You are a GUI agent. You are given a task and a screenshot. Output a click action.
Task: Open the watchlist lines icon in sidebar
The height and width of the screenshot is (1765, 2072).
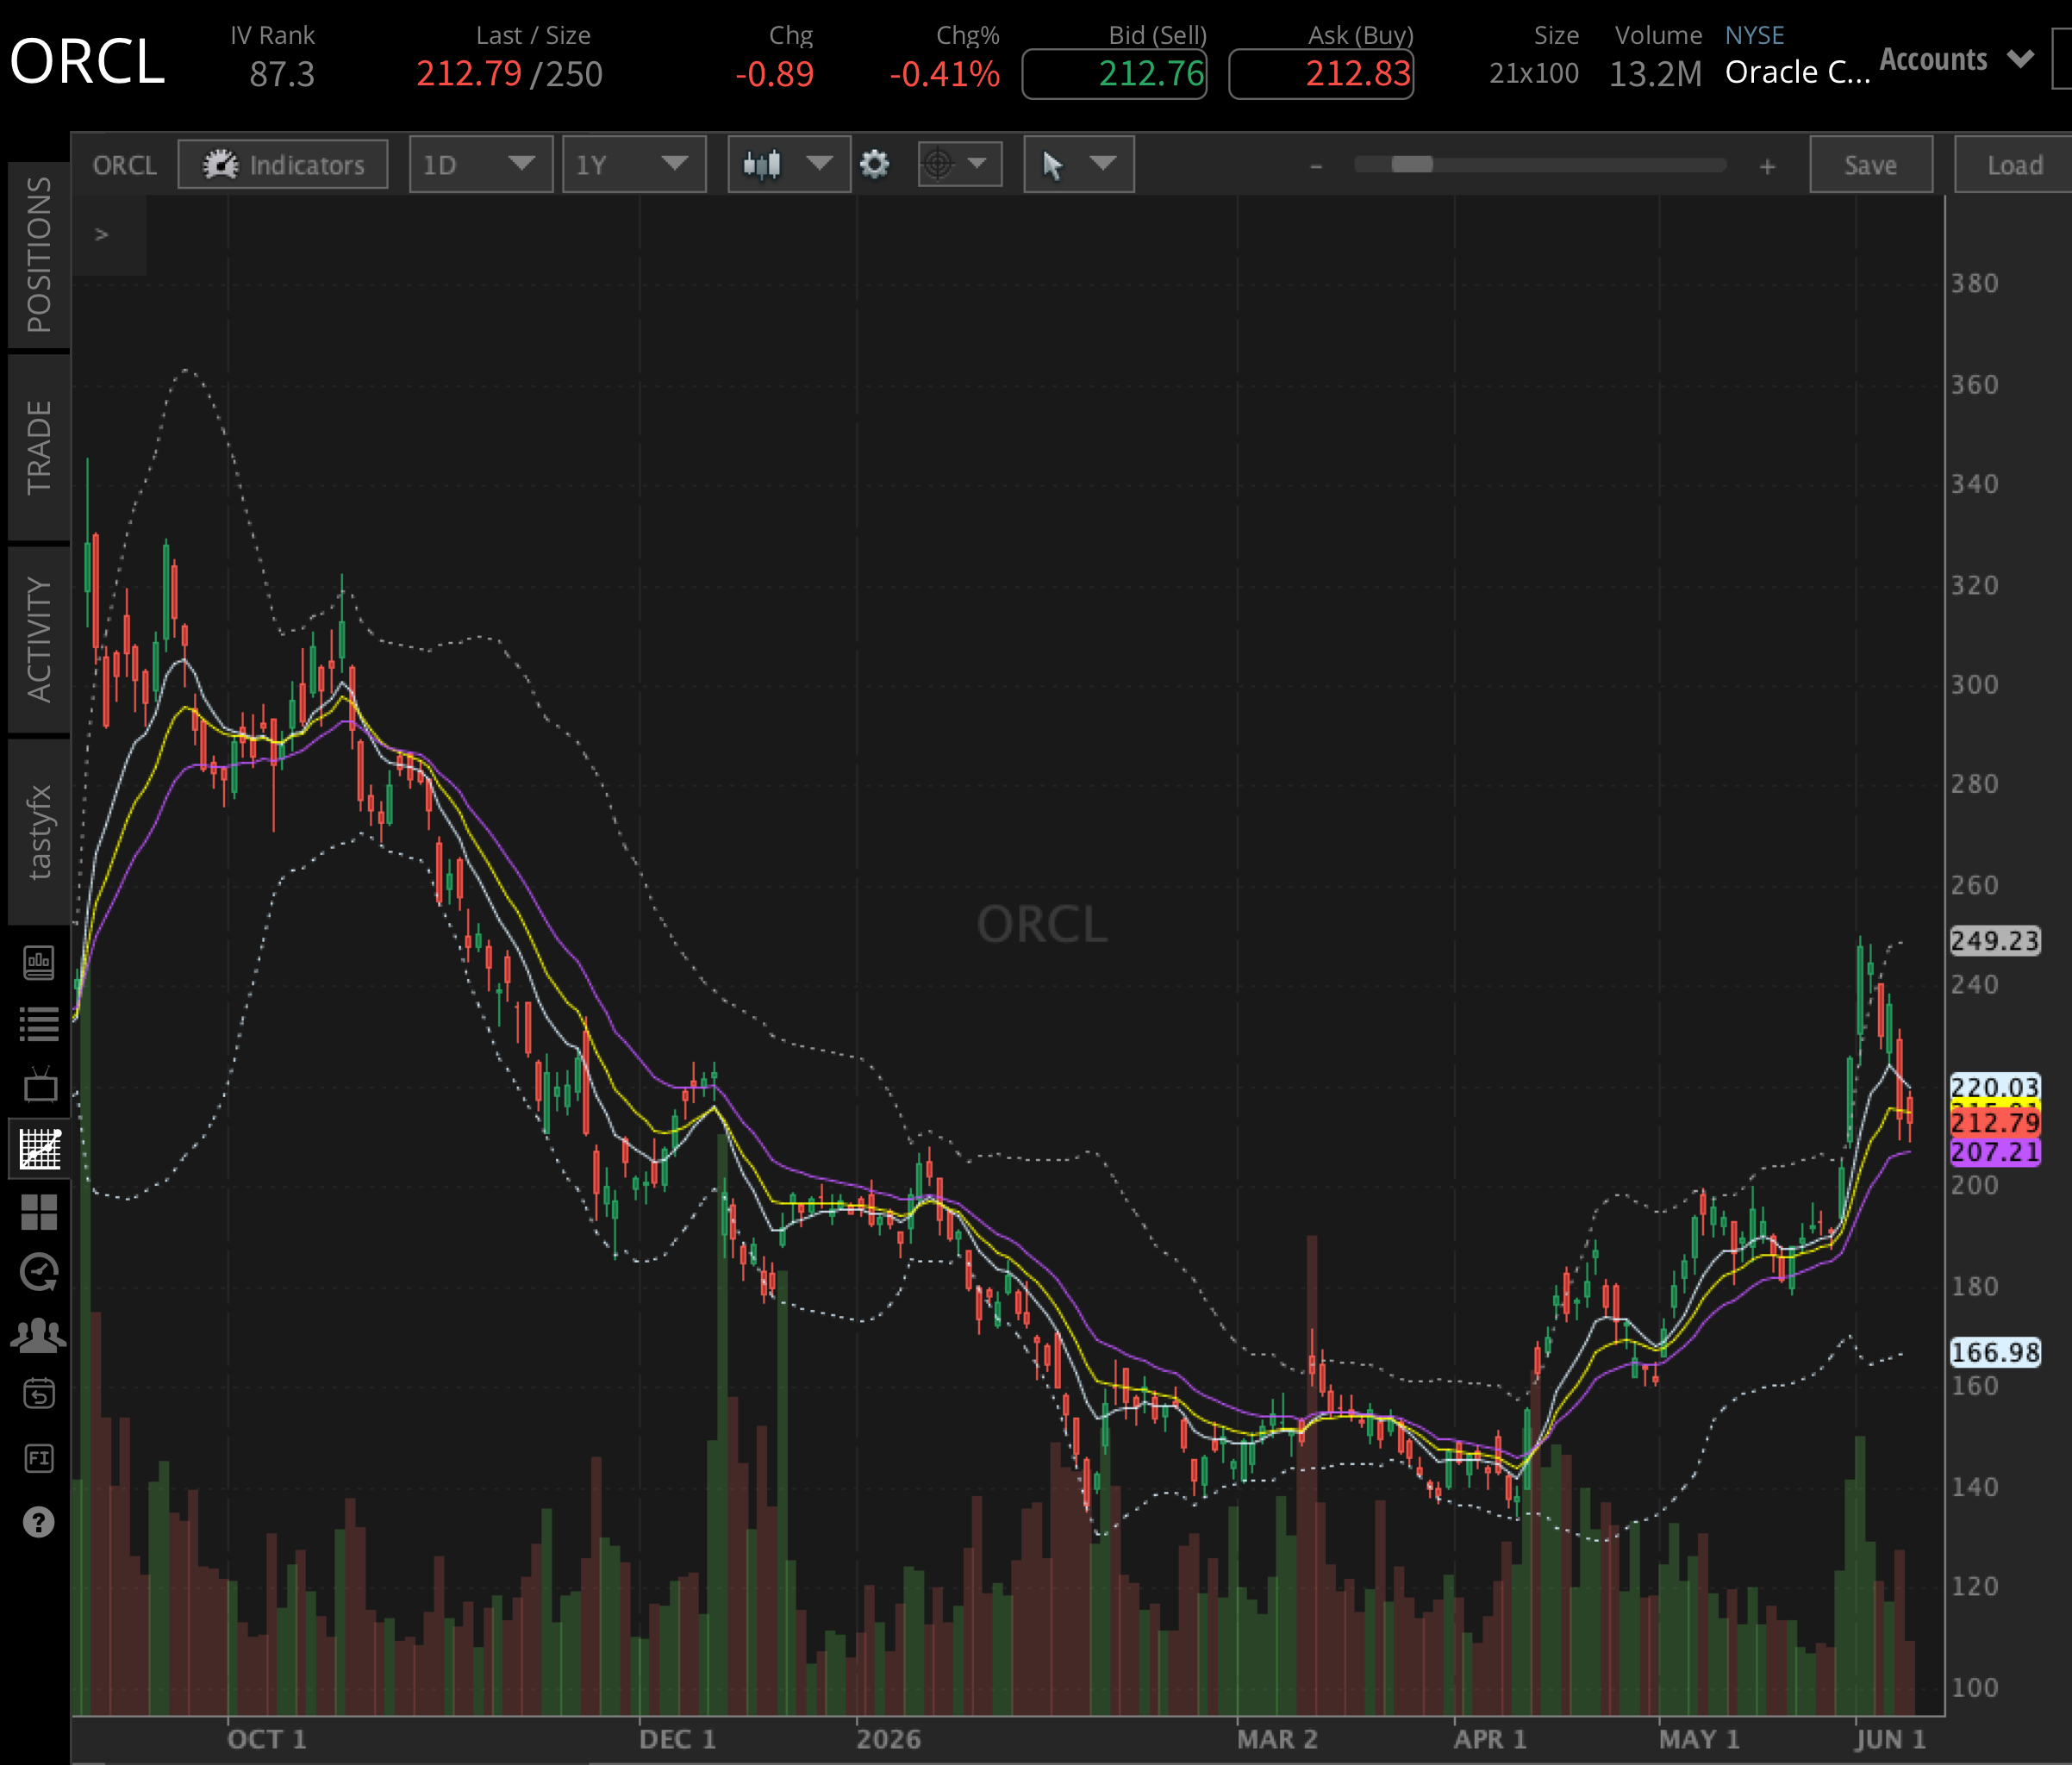39,1024
